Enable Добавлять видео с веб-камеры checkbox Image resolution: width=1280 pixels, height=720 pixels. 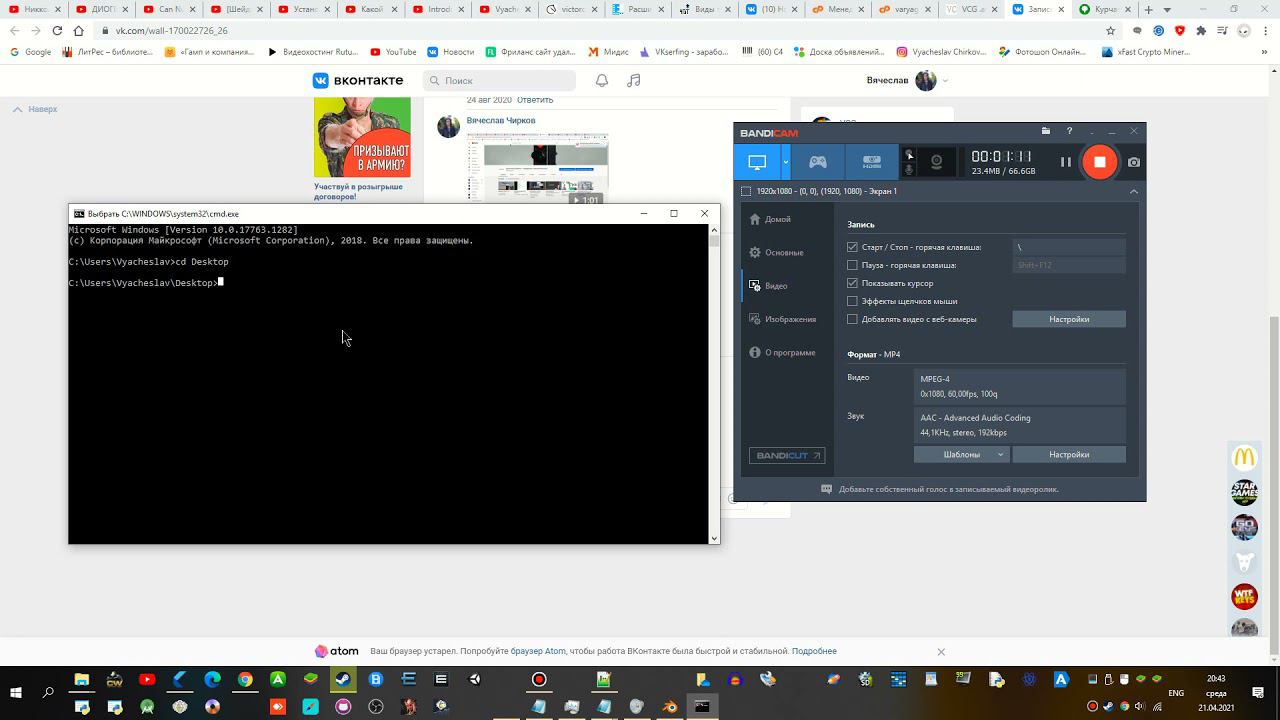[852, 319]
